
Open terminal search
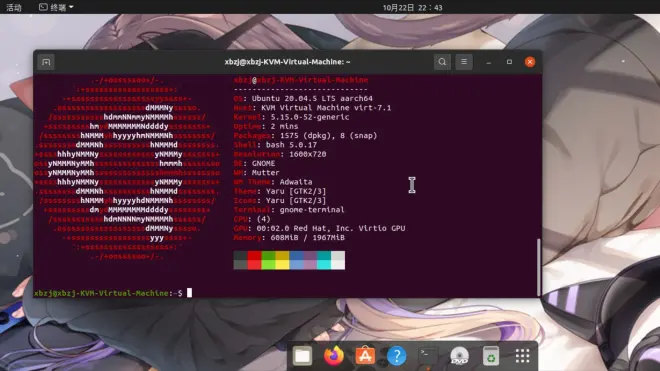442,62
